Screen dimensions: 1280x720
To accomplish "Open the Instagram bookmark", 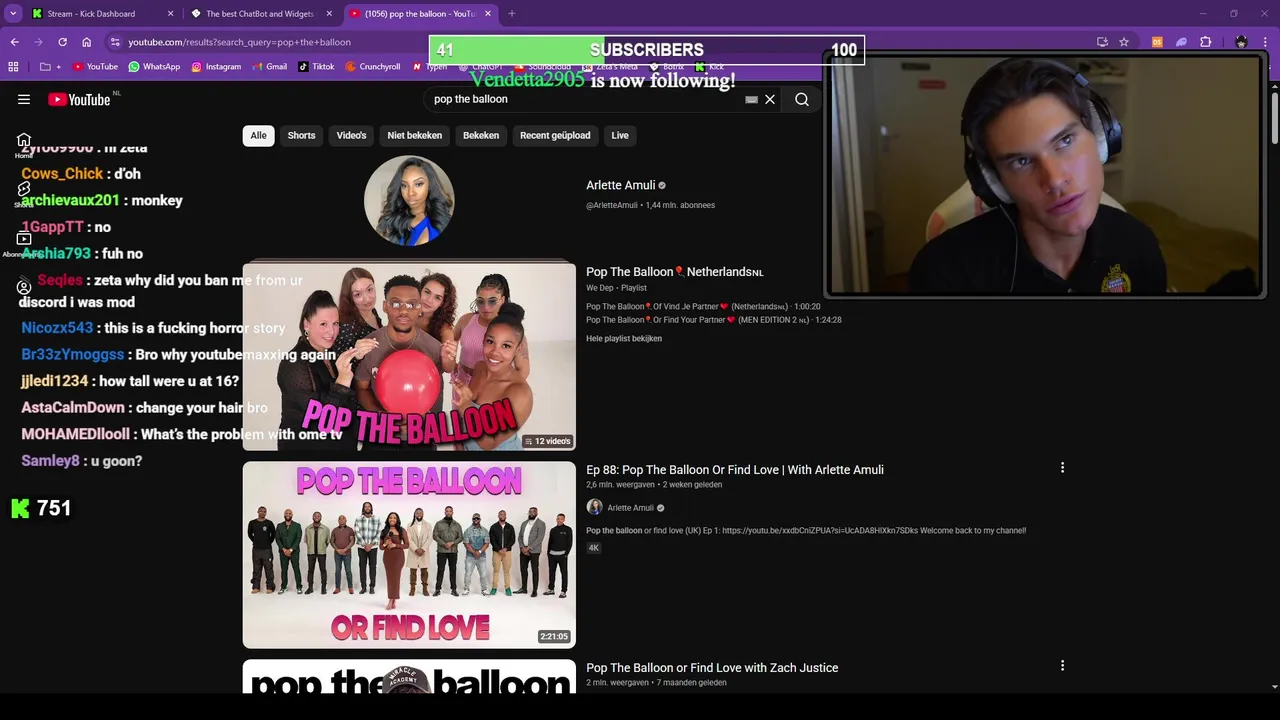I will (216, 67).
